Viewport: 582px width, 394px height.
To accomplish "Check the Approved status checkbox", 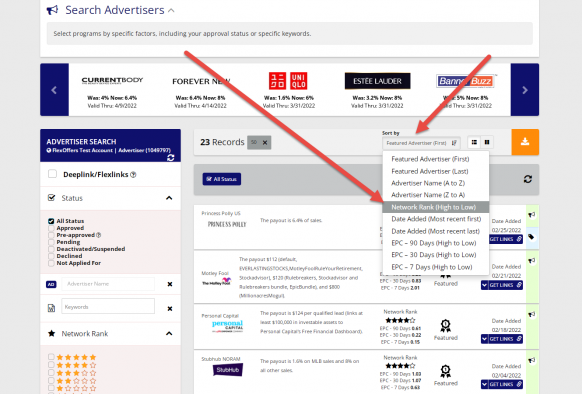I will coord(51,228).
